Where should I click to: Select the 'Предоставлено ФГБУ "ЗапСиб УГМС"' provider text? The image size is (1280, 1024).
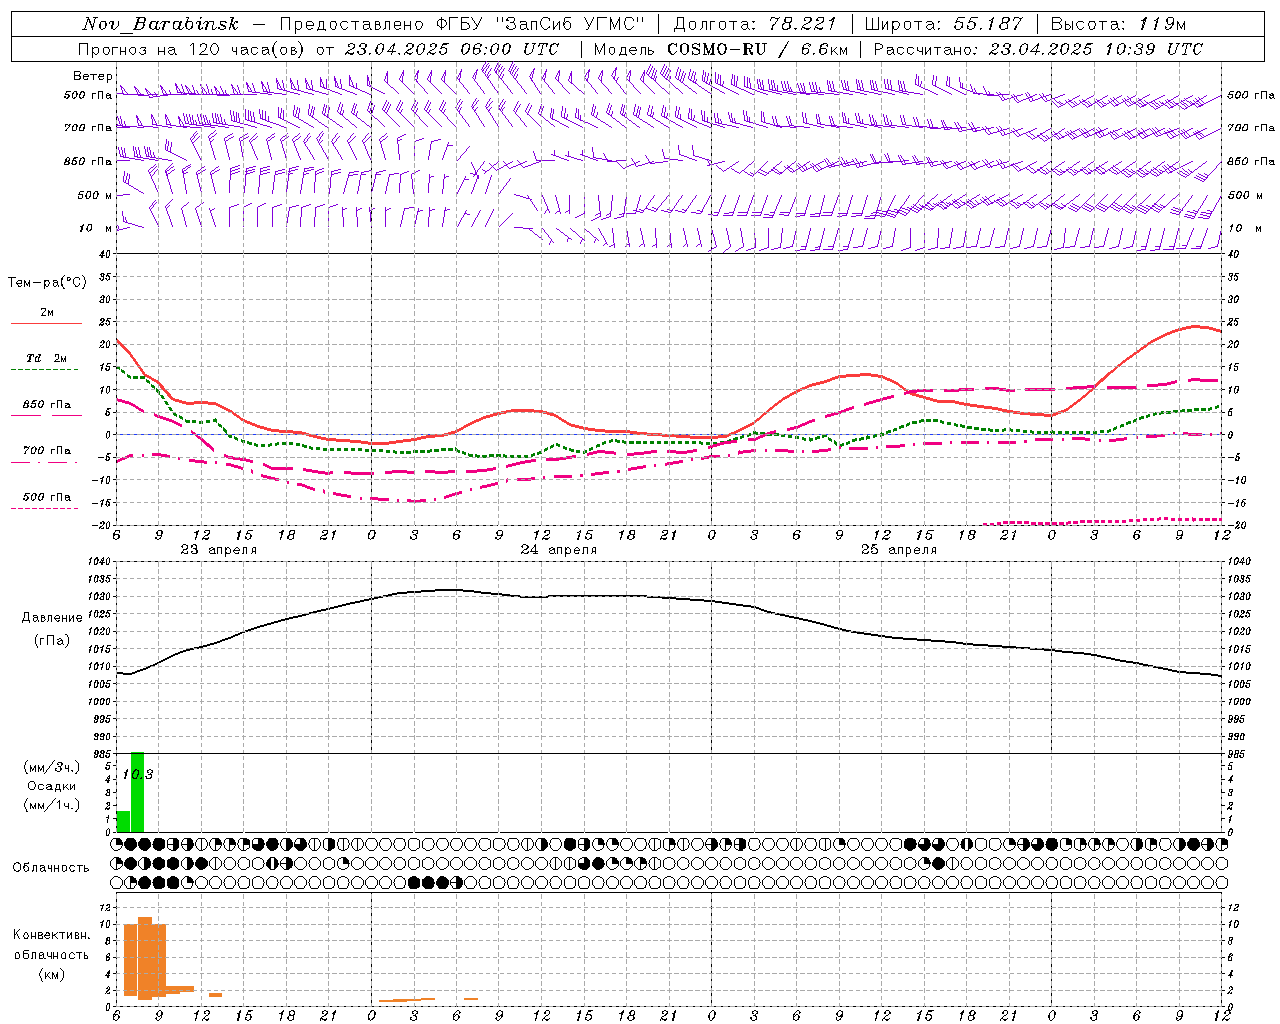point(462,24)
